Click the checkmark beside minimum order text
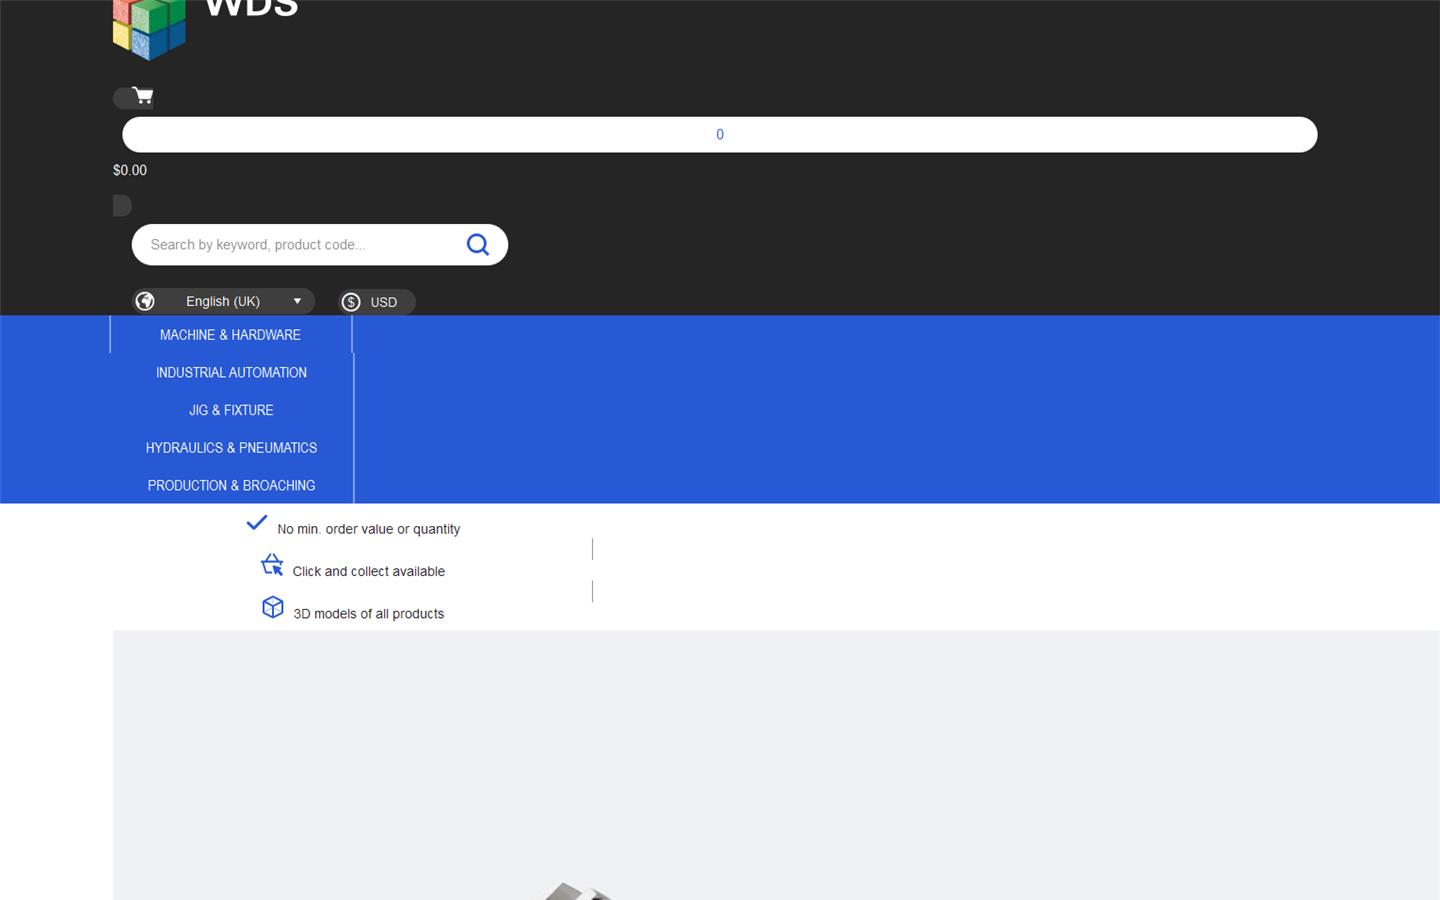Viewport: 1440px width, 900px height. [x=256, y=522]
